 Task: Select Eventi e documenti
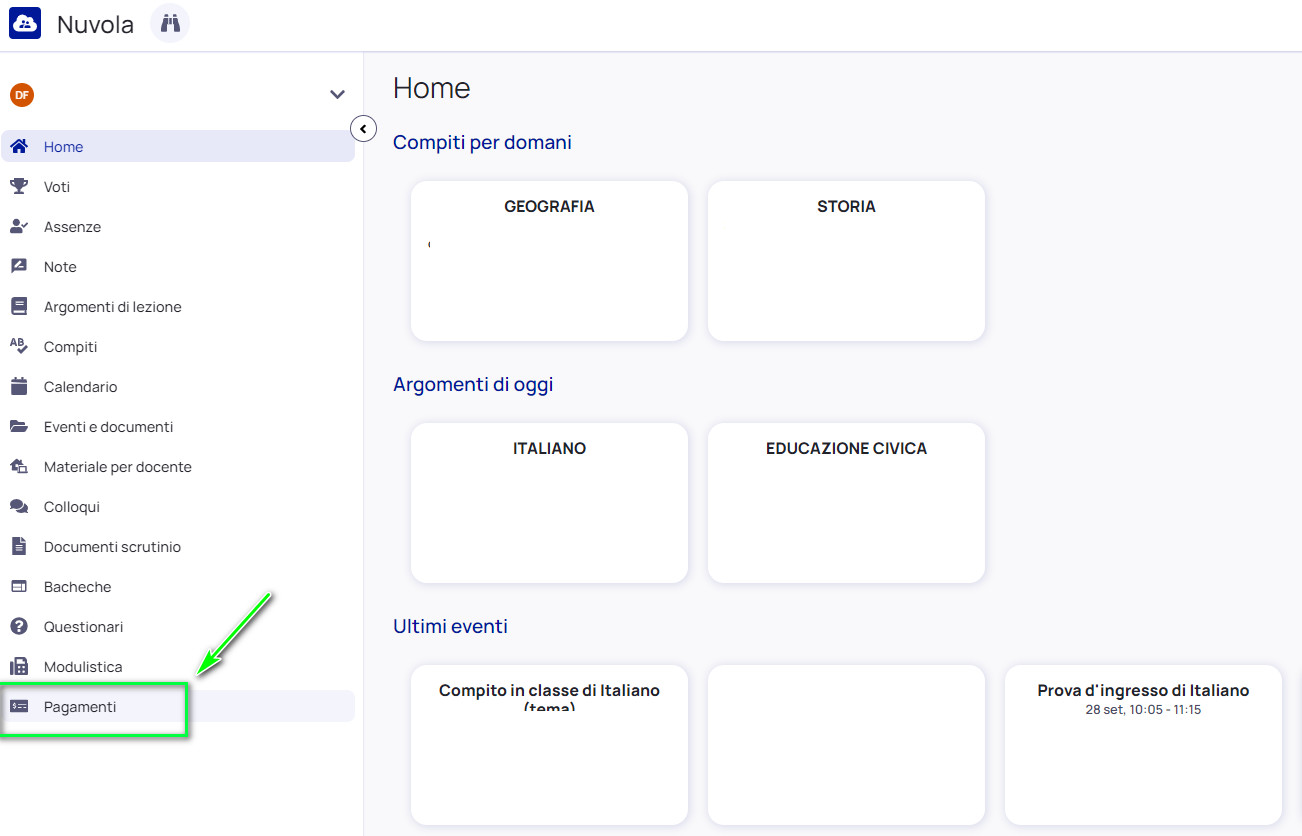(178, 426)
